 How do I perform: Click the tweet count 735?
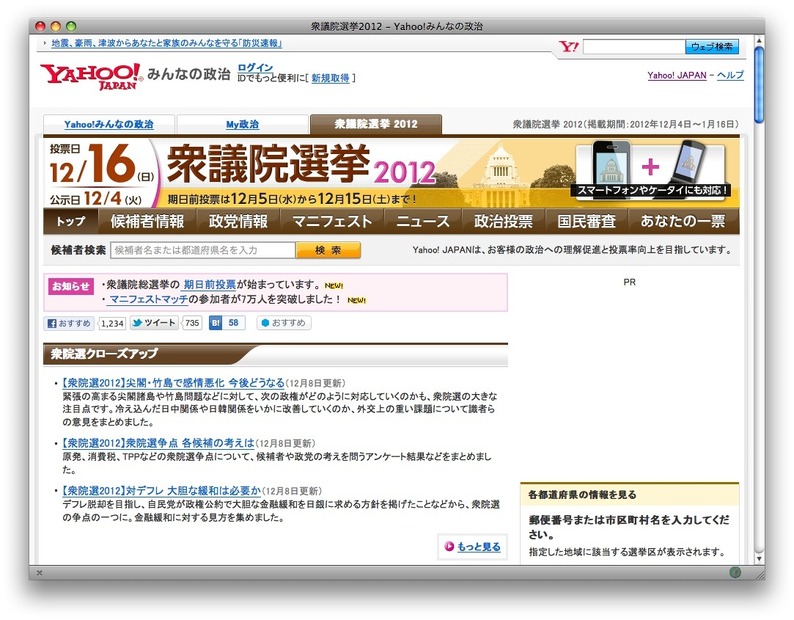point(192,323)
